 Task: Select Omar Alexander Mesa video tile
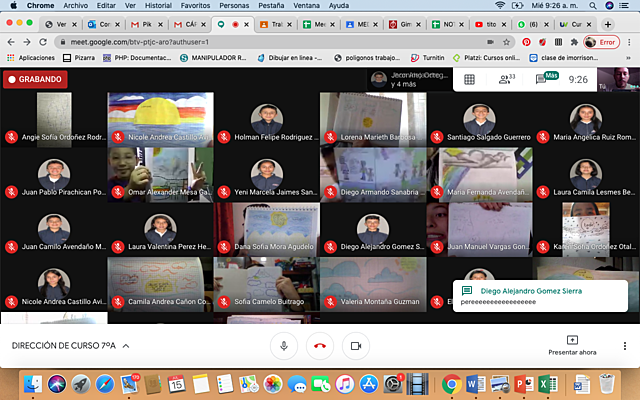click(x=160, y=174)
